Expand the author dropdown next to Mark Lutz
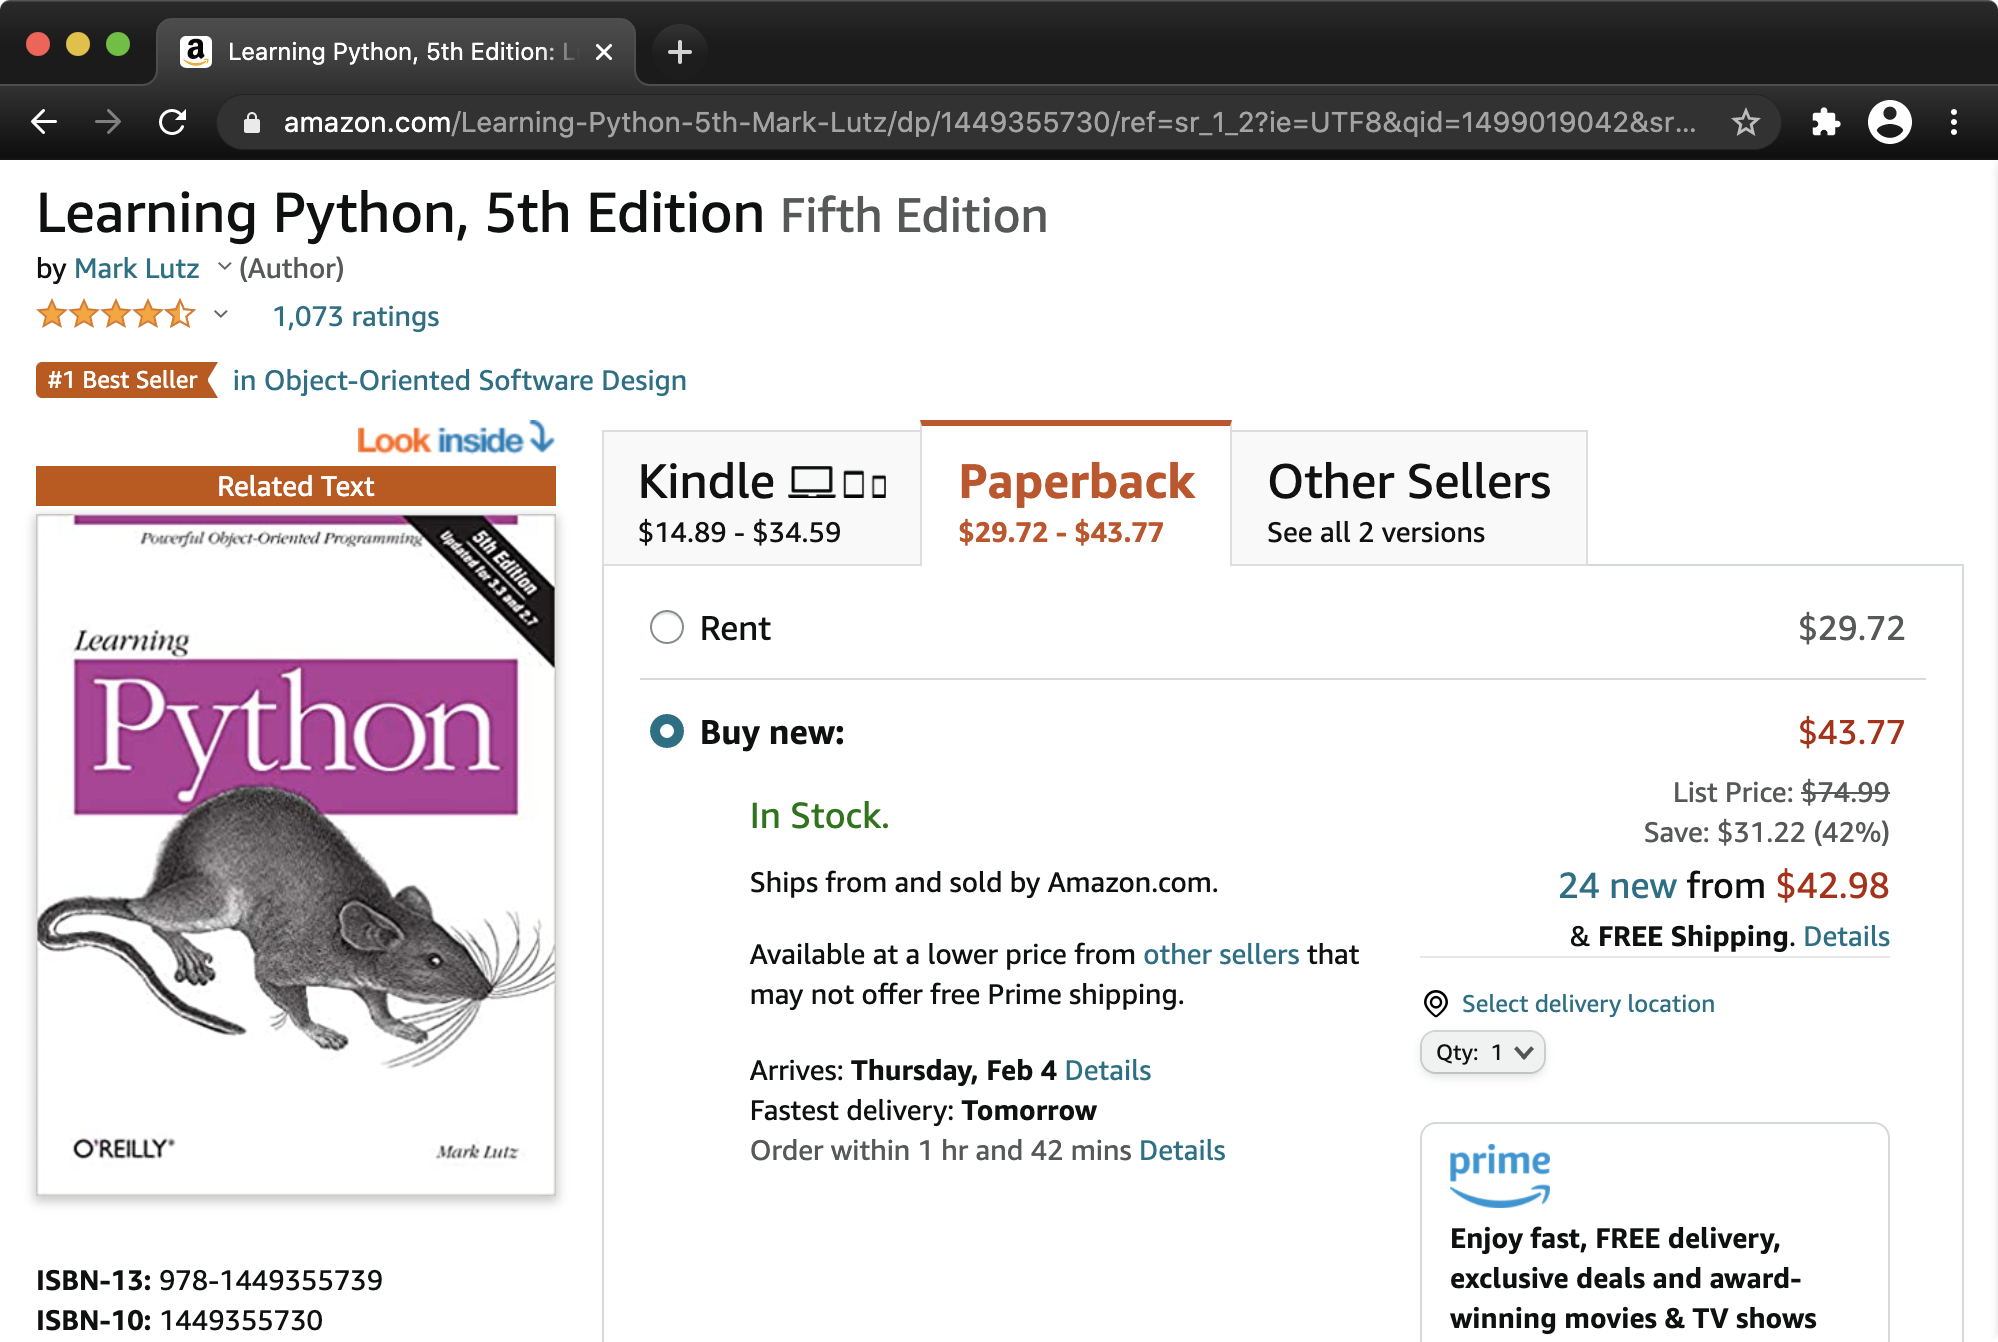The height and width of the screenshot is (1342, 1998). pos(224,266)
